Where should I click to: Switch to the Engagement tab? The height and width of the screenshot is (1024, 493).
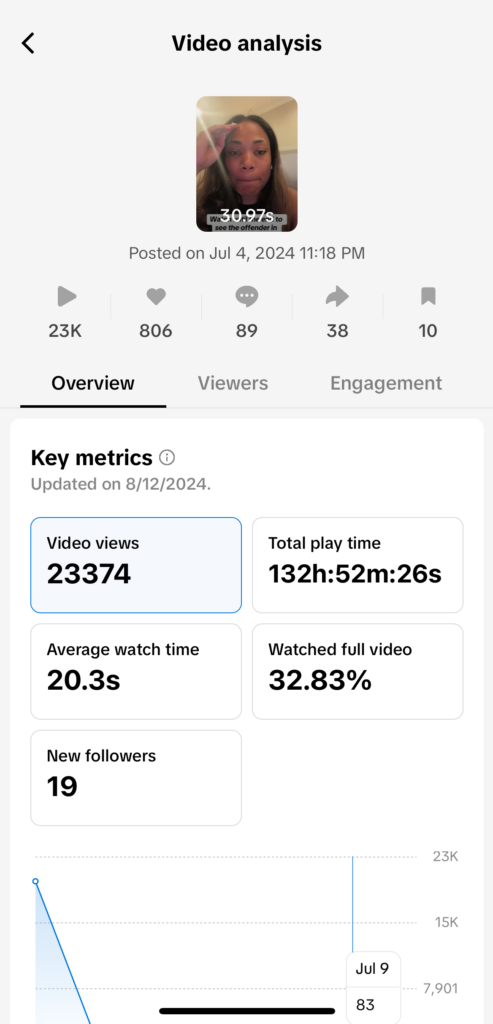click(386, 383)
